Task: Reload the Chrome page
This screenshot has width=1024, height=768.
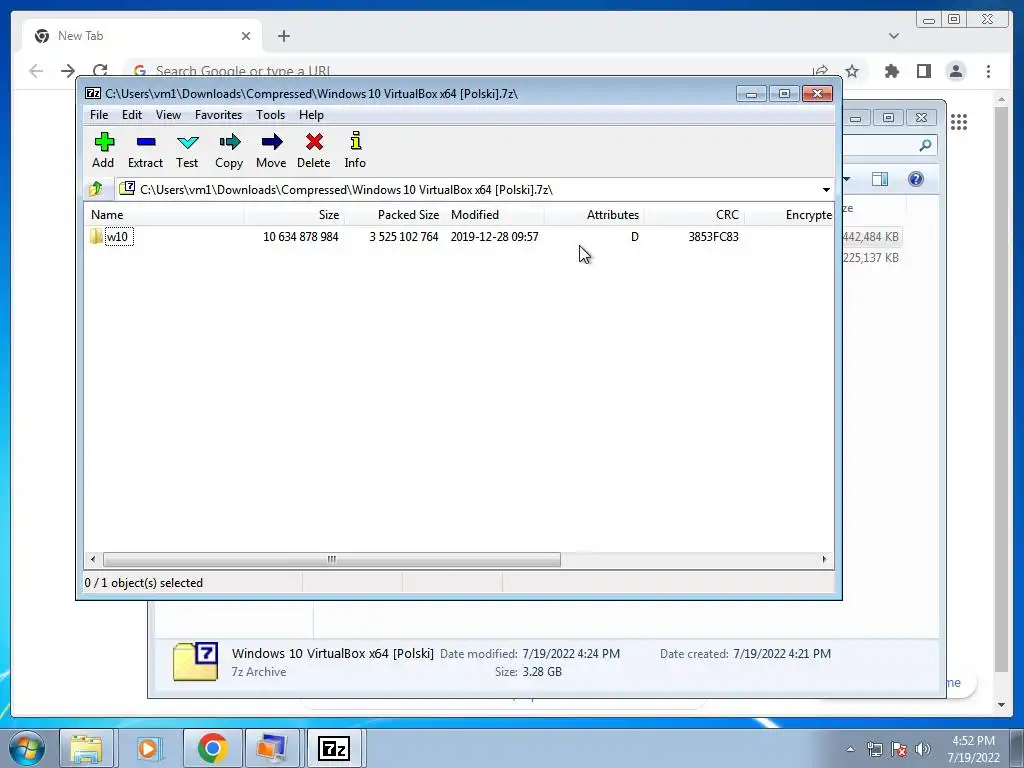Action: [x=100, y=71]
